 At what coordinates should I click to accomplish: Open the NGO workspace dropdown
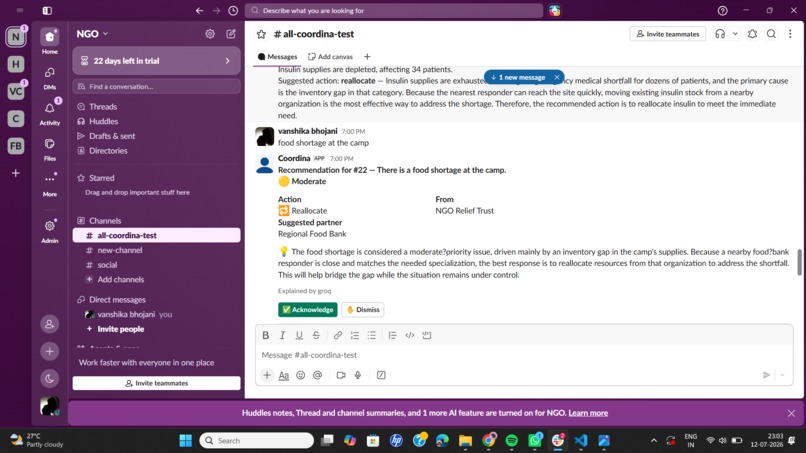93,34
